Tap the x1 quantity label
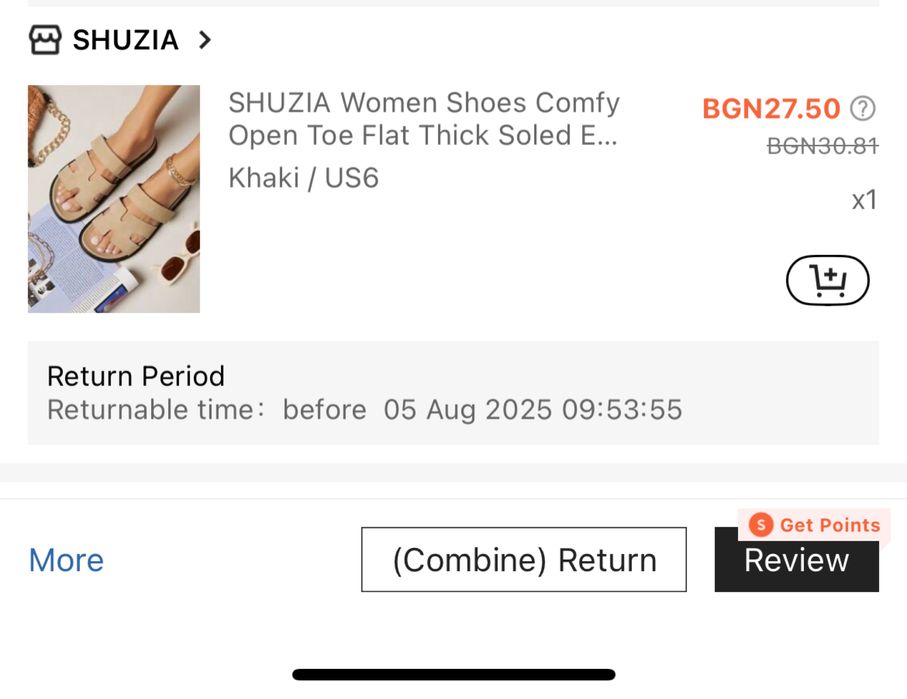The width and height of the screenshot is (907, 699). [864, 200]
